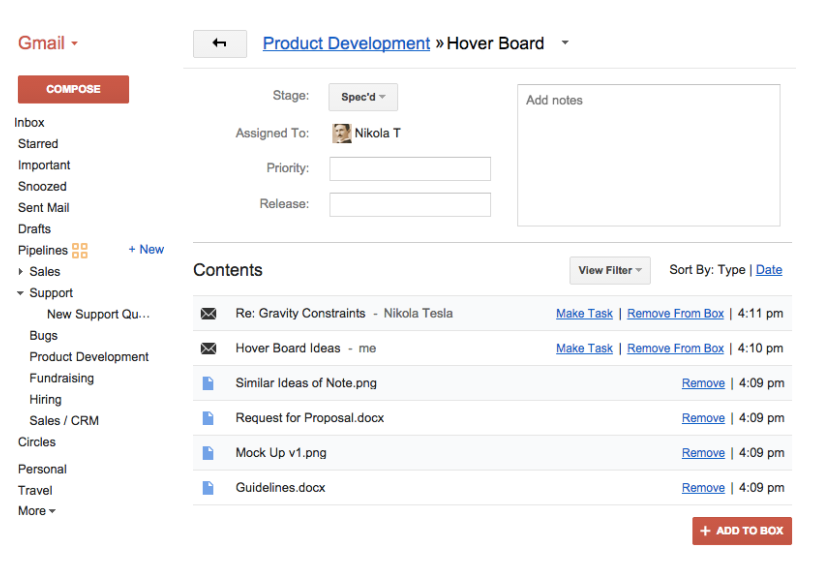Open the Stage Spec'd dropdown
Image resolution: width=817 pixels, height=567 pixels.
point(363,97)
